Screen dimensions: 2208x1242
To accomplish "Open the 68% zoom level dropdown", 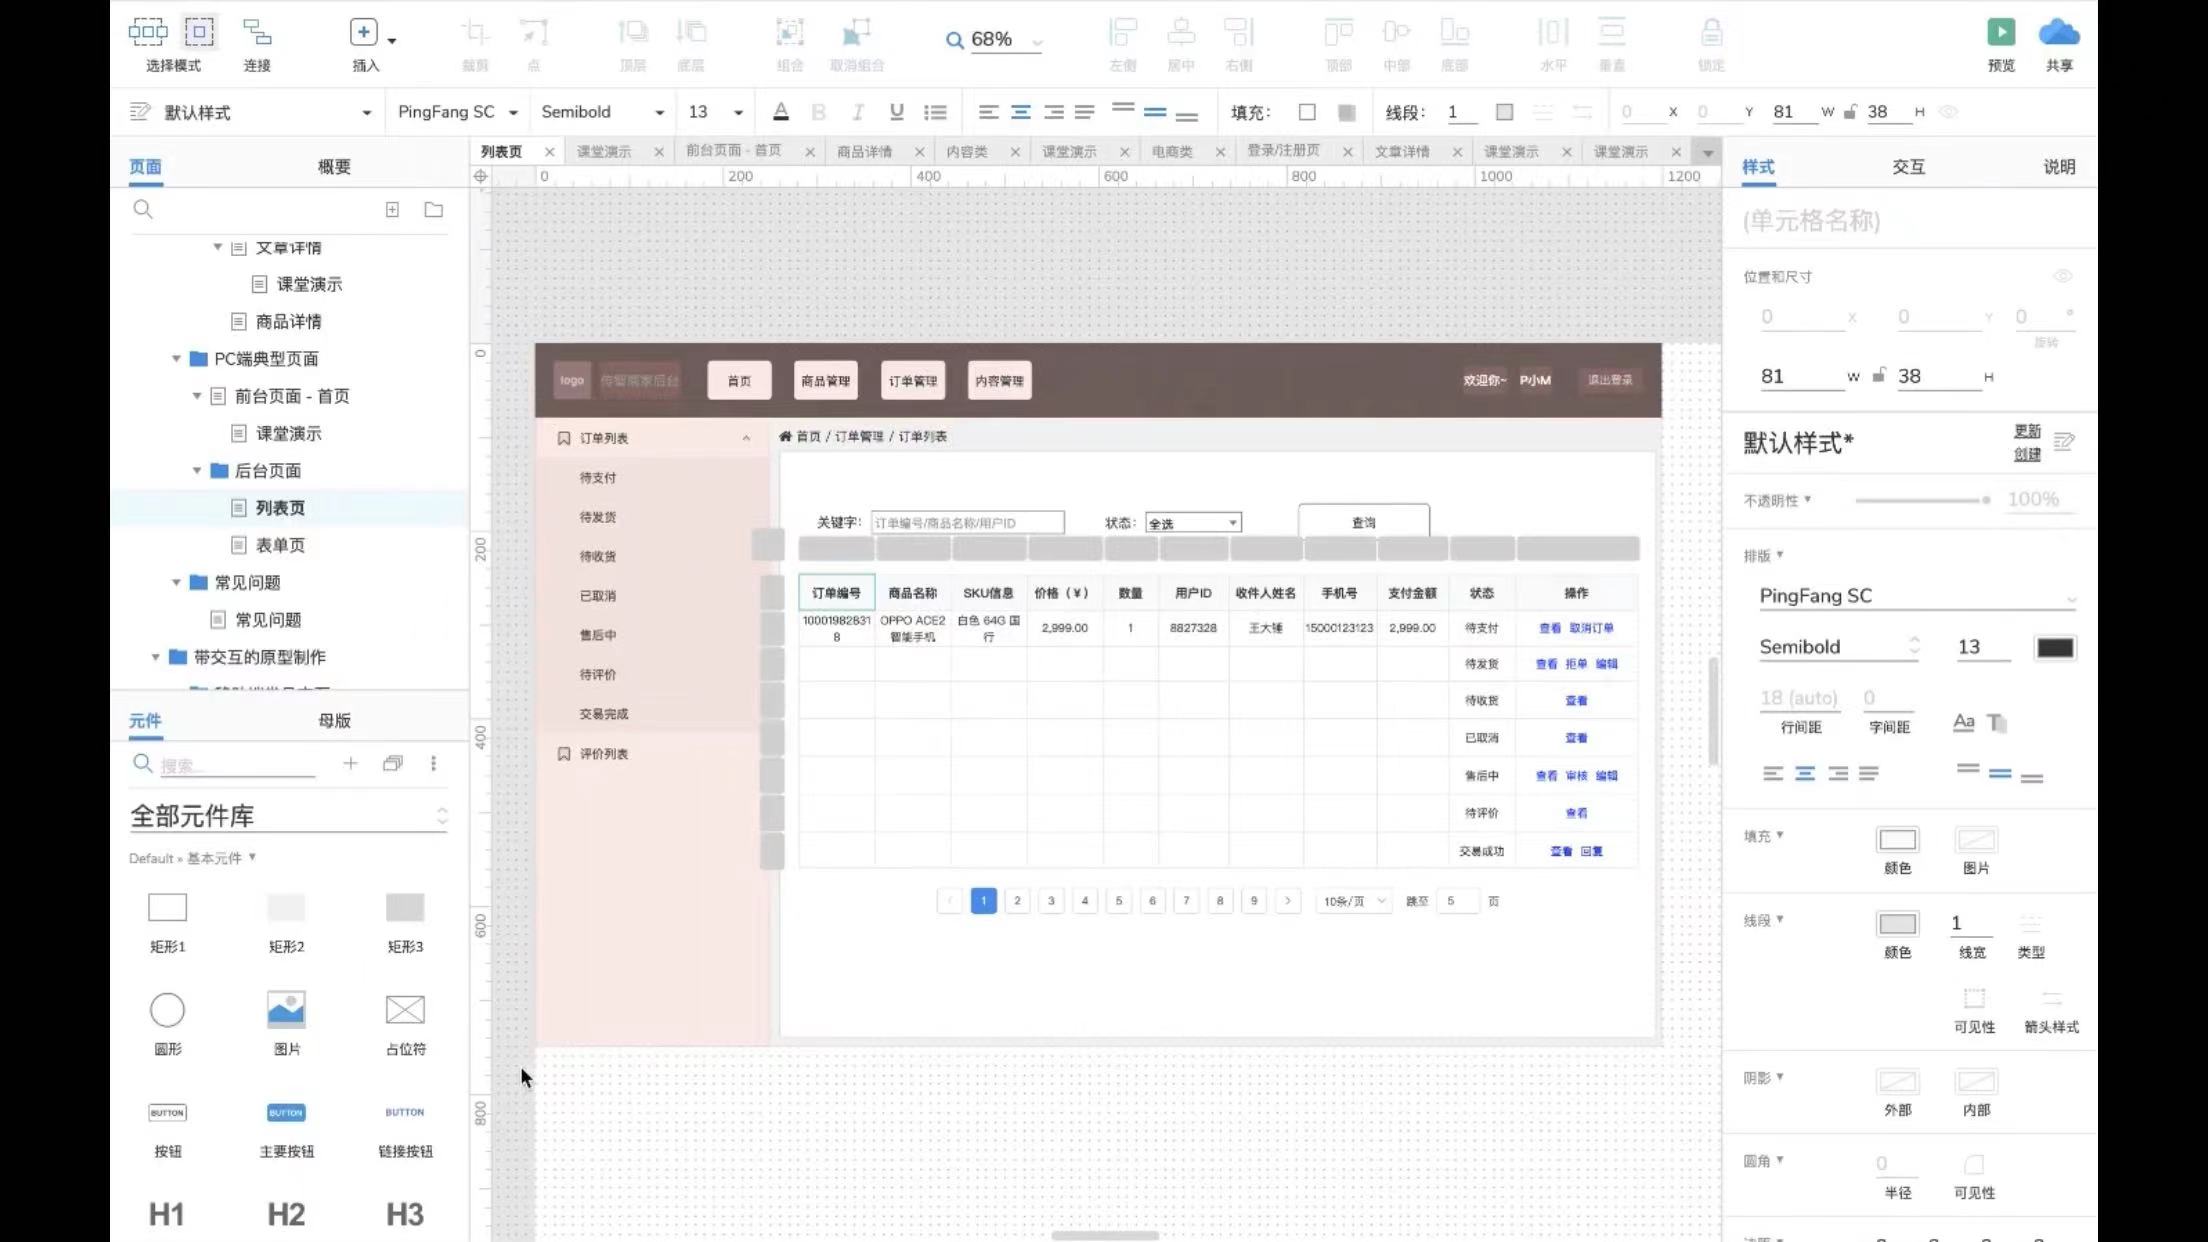I will pyautogui.click(x=1037, y=41).
